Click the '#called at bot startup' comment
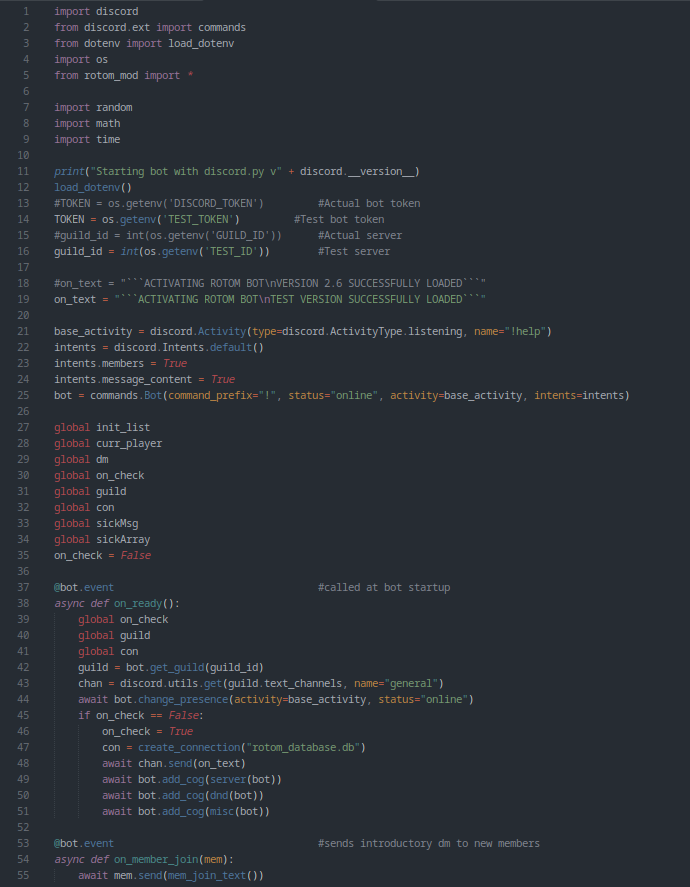The width and height of the screenshot is (690, 887). [384, 587]
